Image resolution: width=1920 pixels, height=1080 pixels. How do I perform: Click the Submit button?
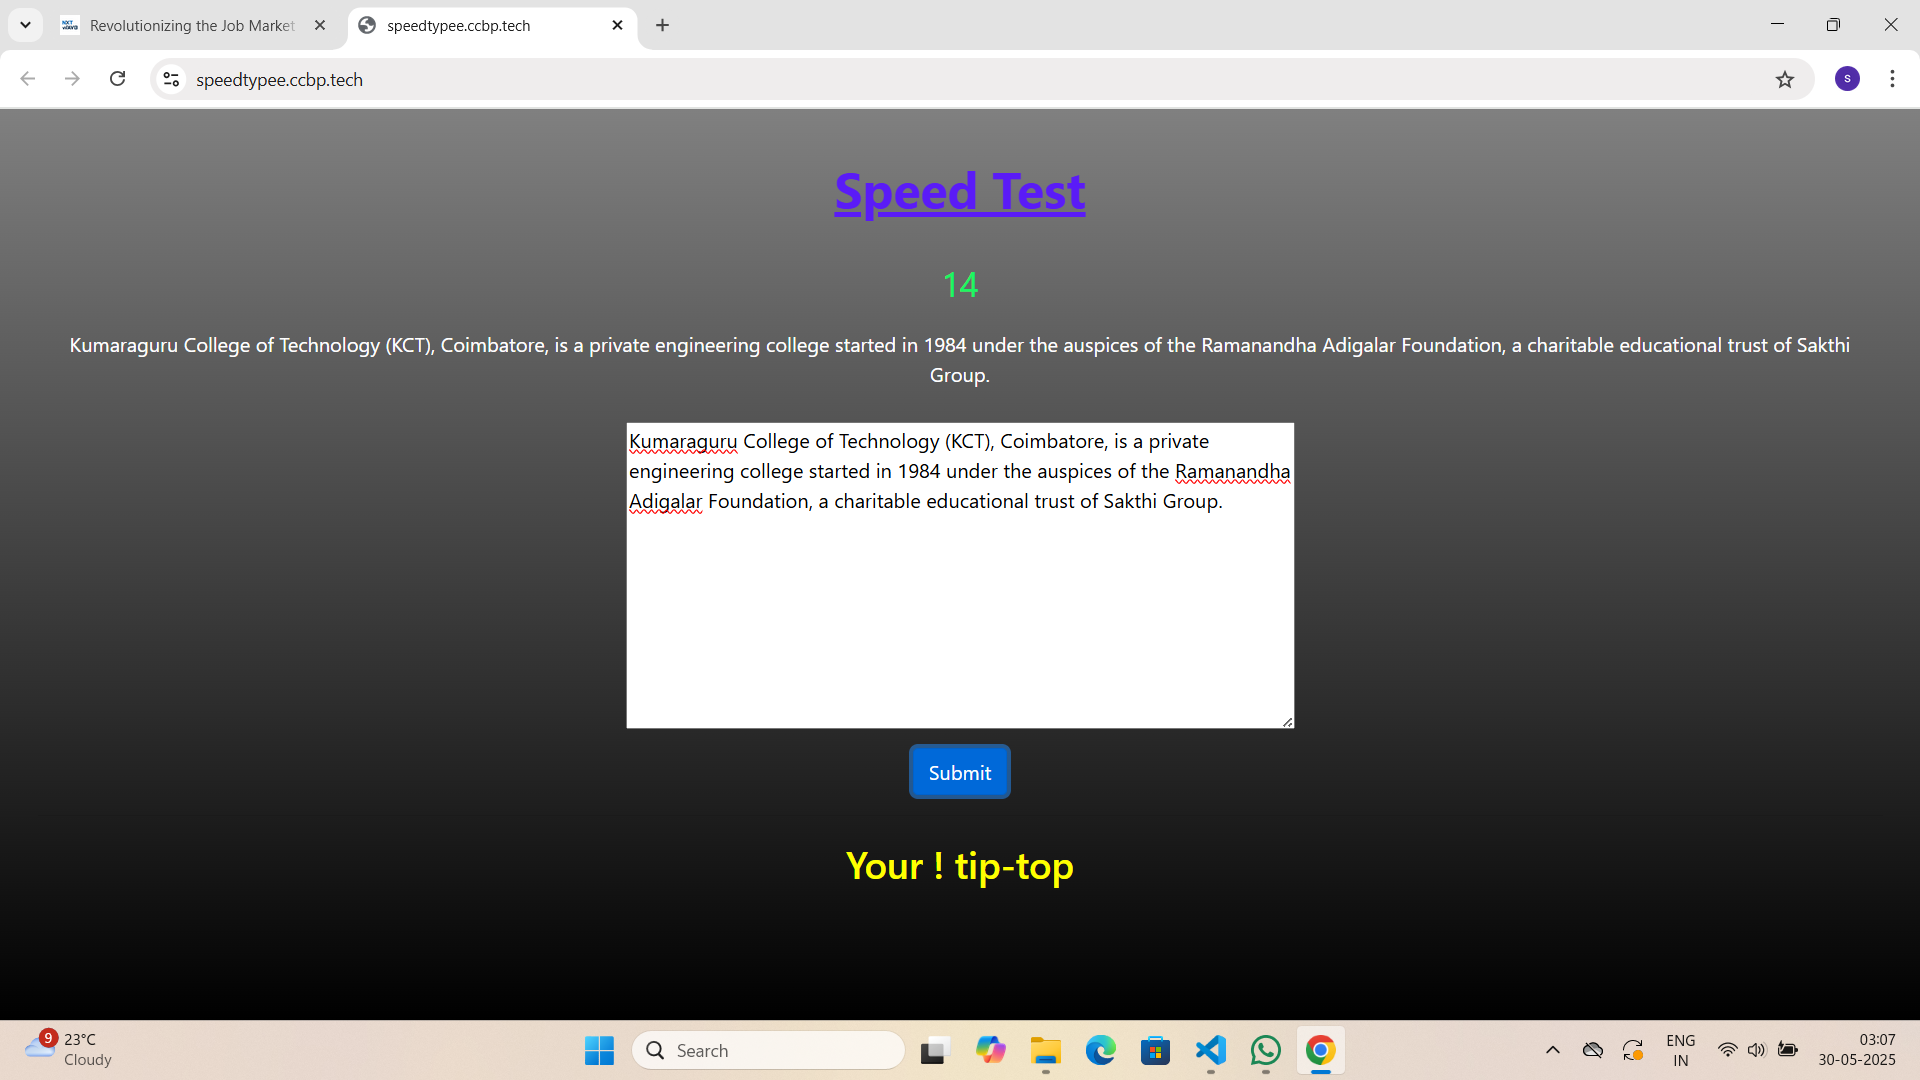pyautogui.click(x=959, y=772)
